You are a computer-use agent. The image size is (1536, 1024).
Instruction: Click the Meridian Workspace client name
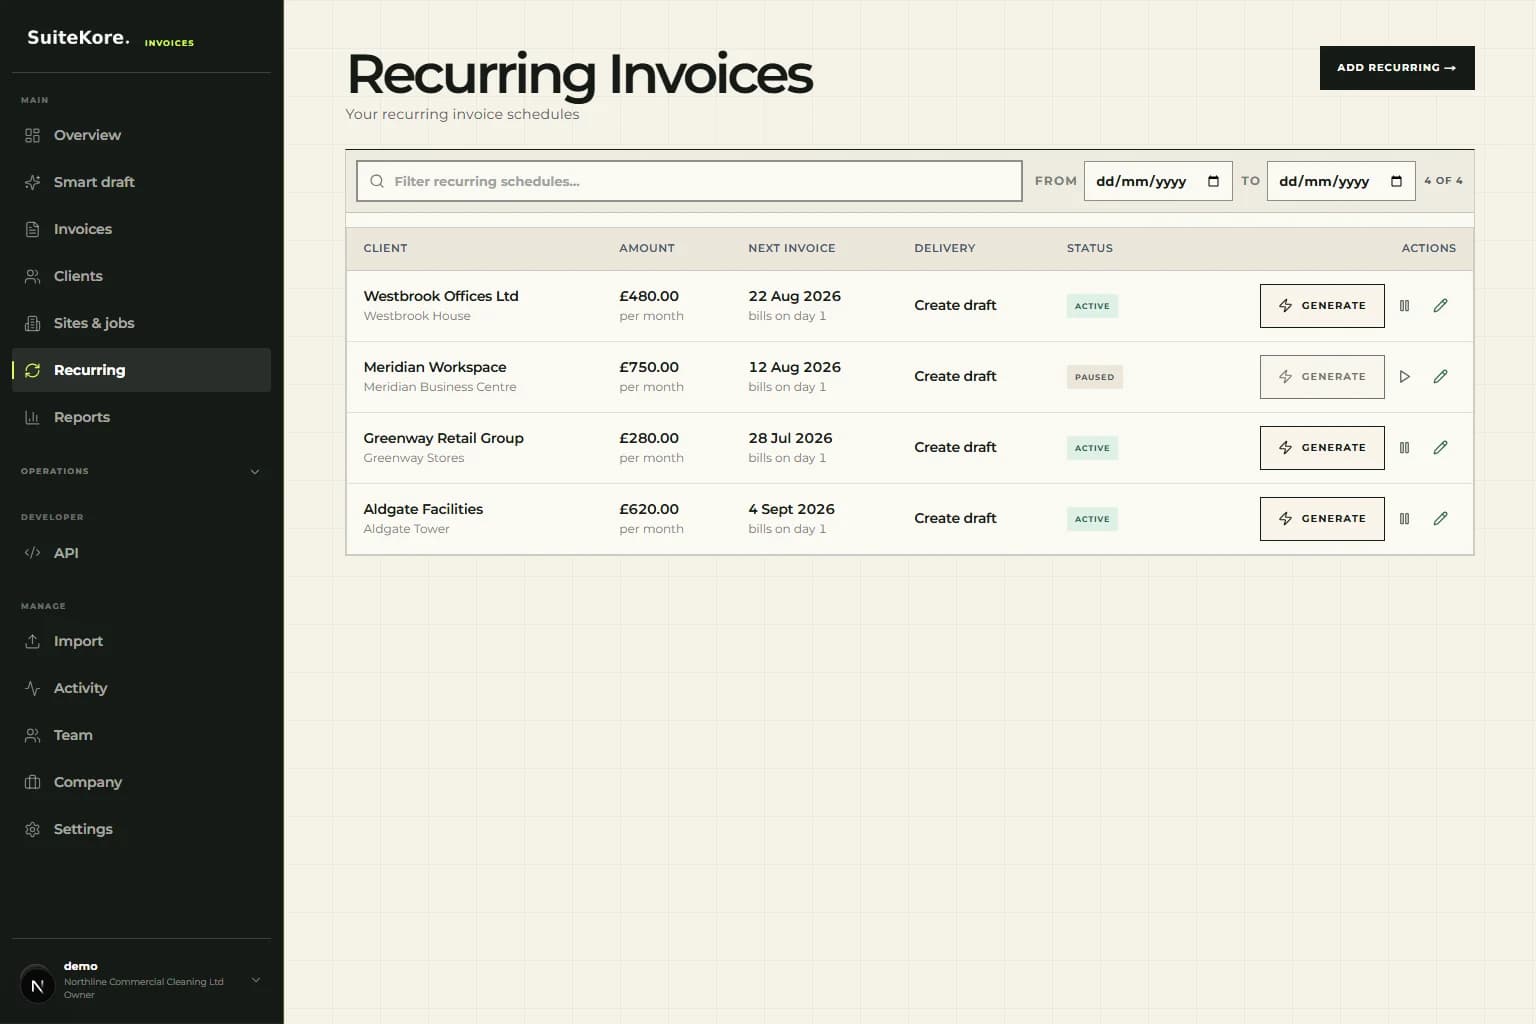(435, 367)
